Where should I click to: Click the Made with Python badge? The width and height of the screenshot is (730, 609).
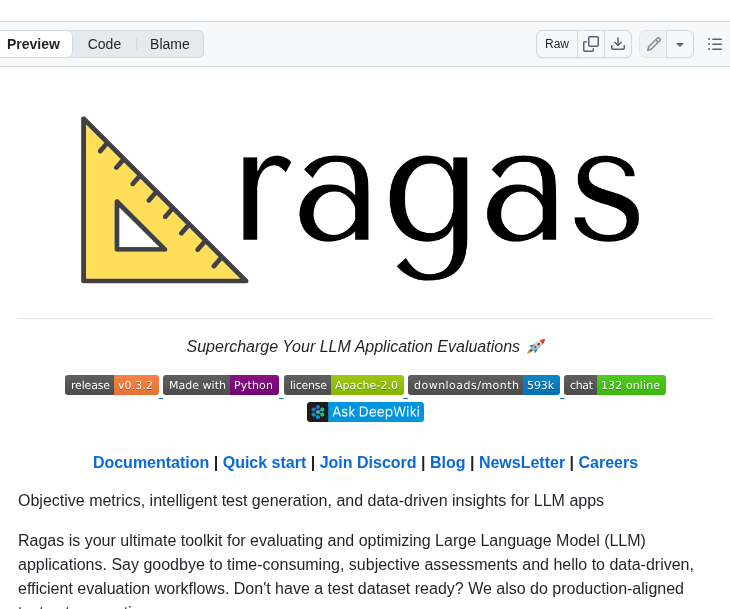221,385
